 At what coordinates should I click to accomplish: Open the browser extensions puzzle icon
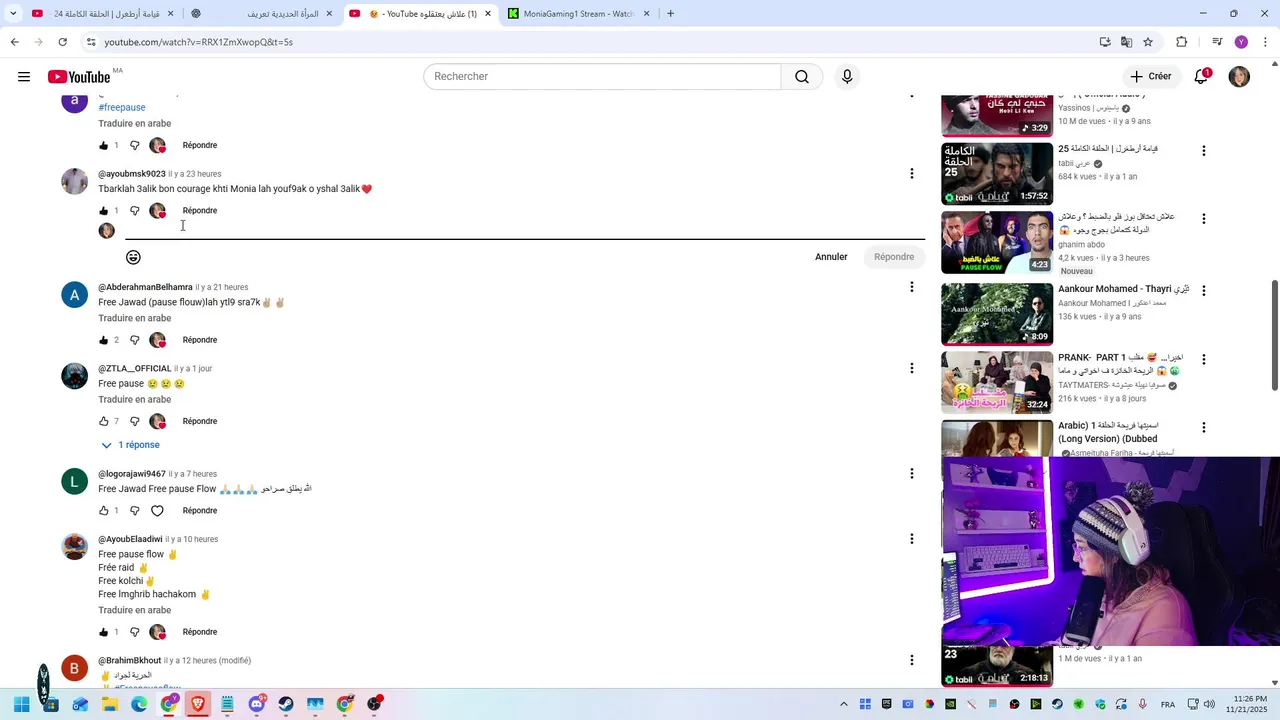pos(1182,42)
